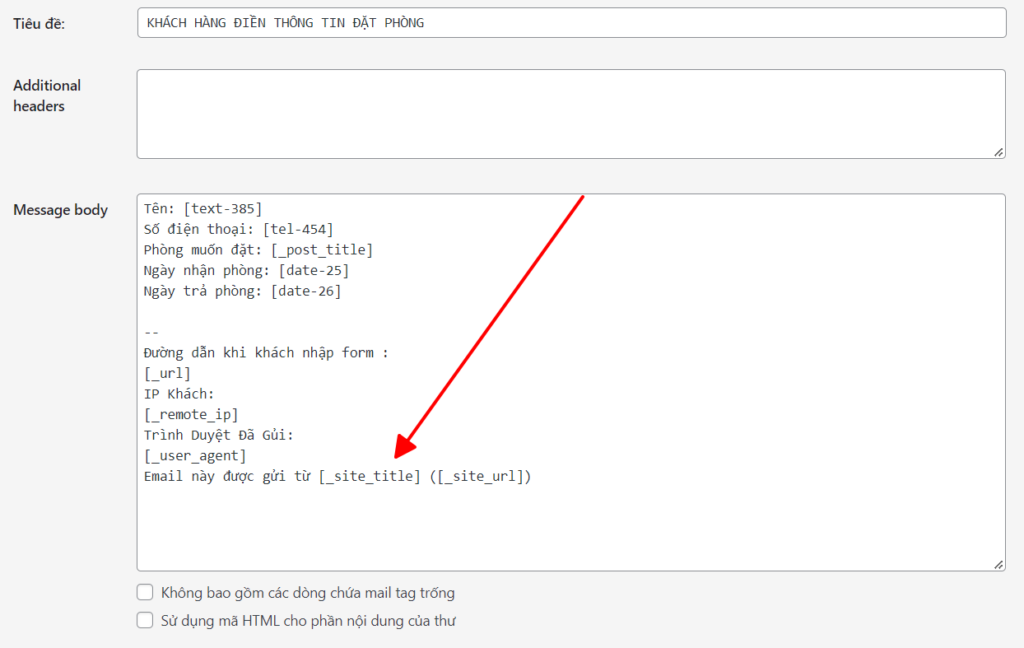The image size is (1024, 648).
Task: Click the [_remote_ip] tag line
Action: click(x=191, y=414)
